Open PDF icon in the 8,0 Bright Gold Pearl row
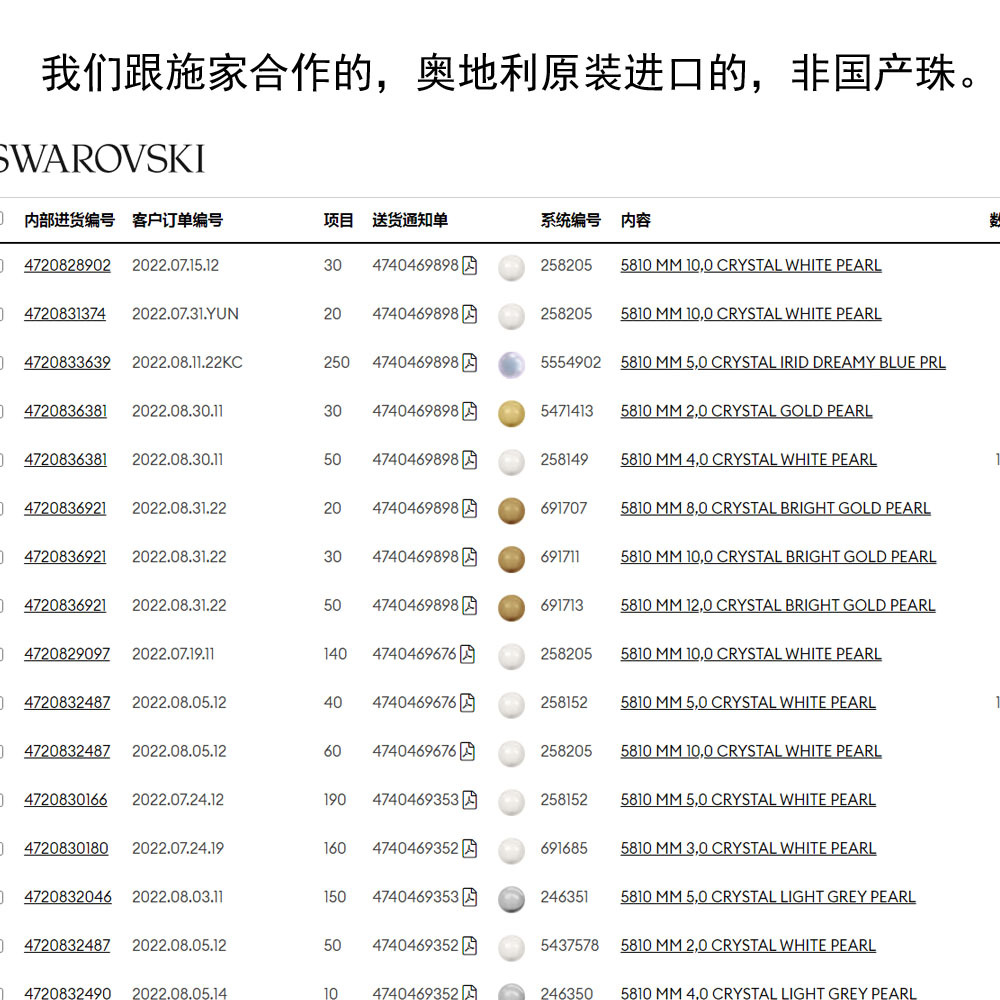 coord(469,508)
